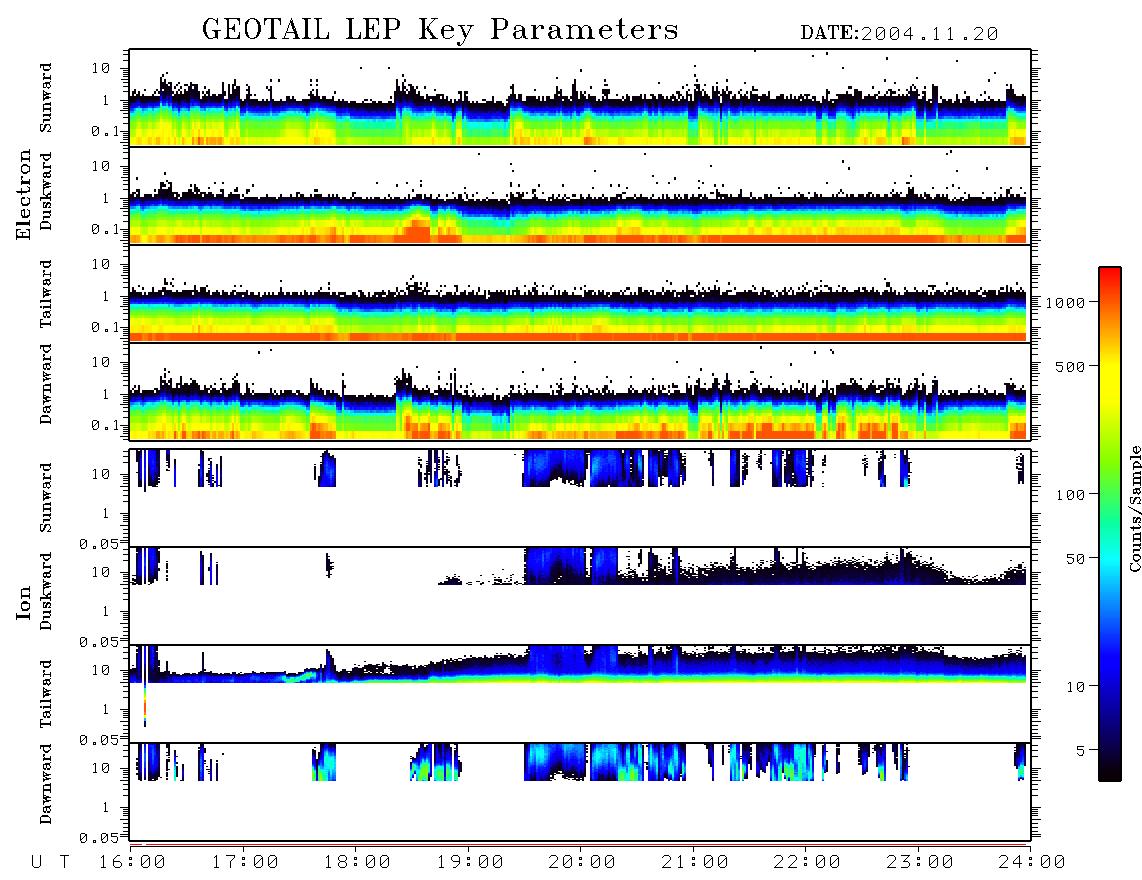Select the Ion Duskward axis label
The height and width of the screenshot is (880, 1142).
click(46, 591)
